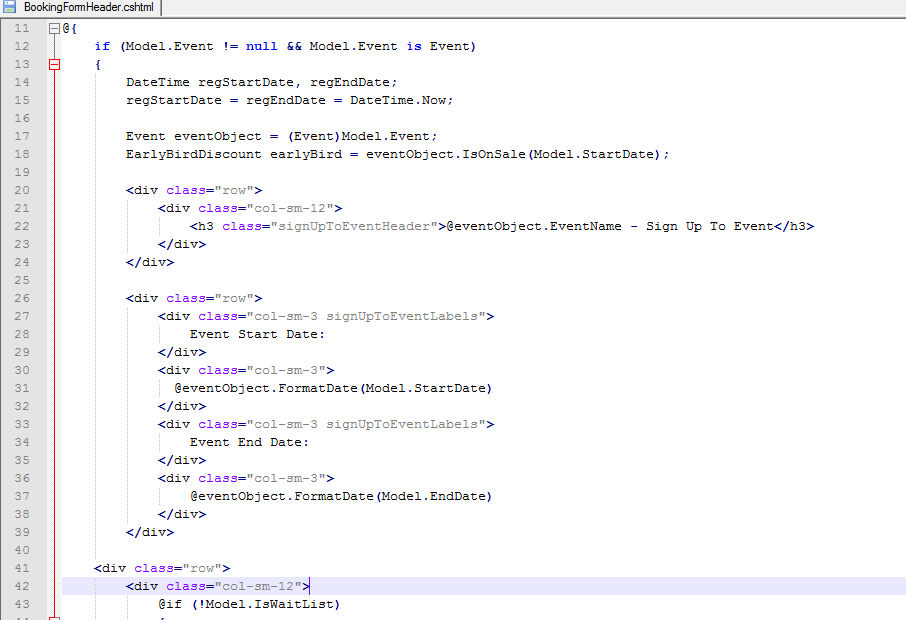Click "@if (!Model.IsWaitList)" on line 43
906x620 pixels.
[249, 604]
